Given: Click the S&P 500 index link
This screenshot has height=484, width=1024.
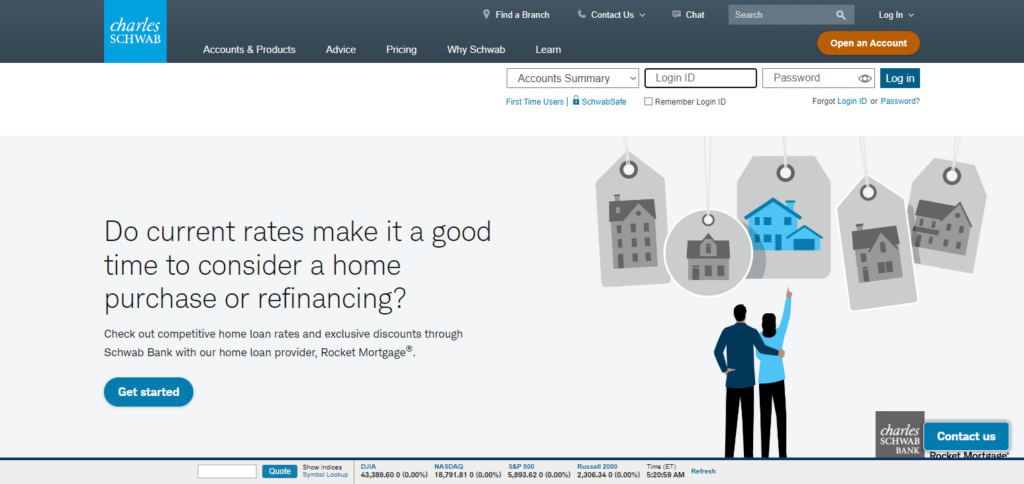Looking at the screenshot, I should coord(521,466).
